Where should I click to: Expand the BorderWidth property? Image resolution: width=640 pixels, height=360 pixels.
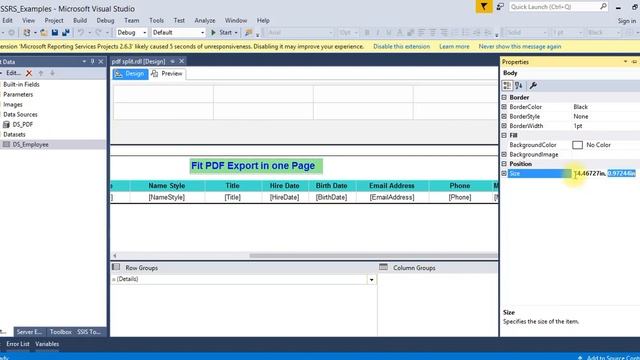coord(504,126)
